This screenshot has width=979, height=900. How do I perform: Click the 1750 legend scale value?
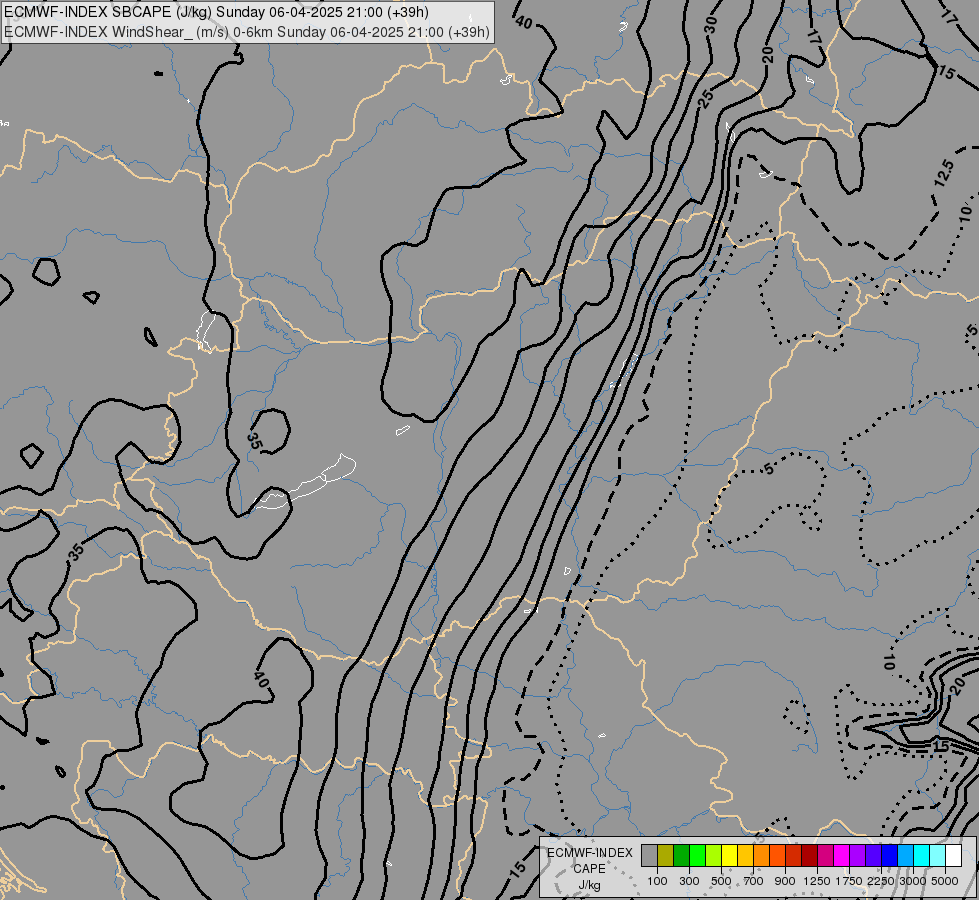pyautogui.click(x=849, y=881)
